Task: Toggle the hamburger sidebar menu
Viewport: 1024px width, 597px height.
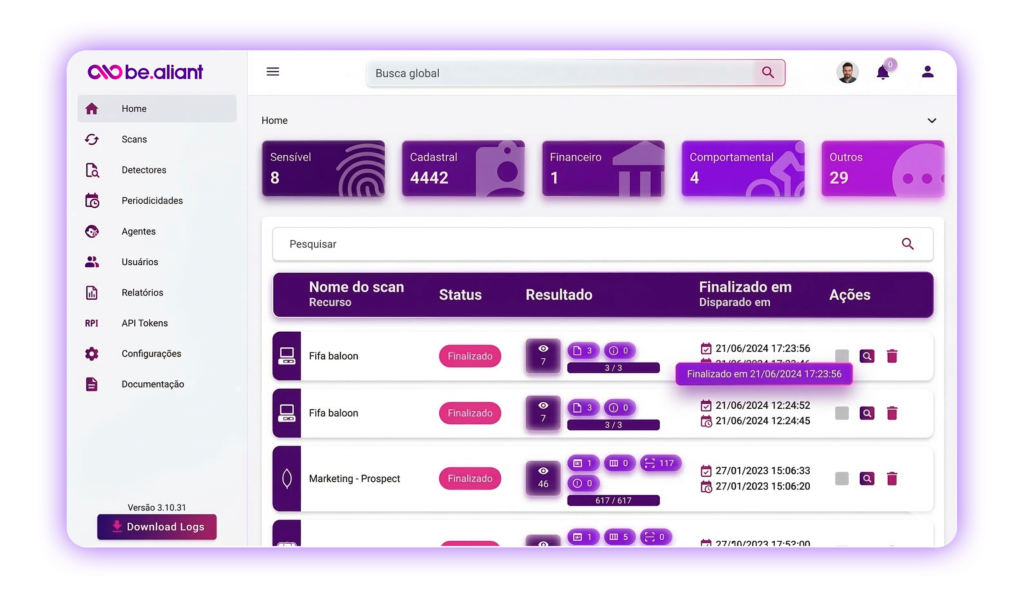Action: click(273, 72)
